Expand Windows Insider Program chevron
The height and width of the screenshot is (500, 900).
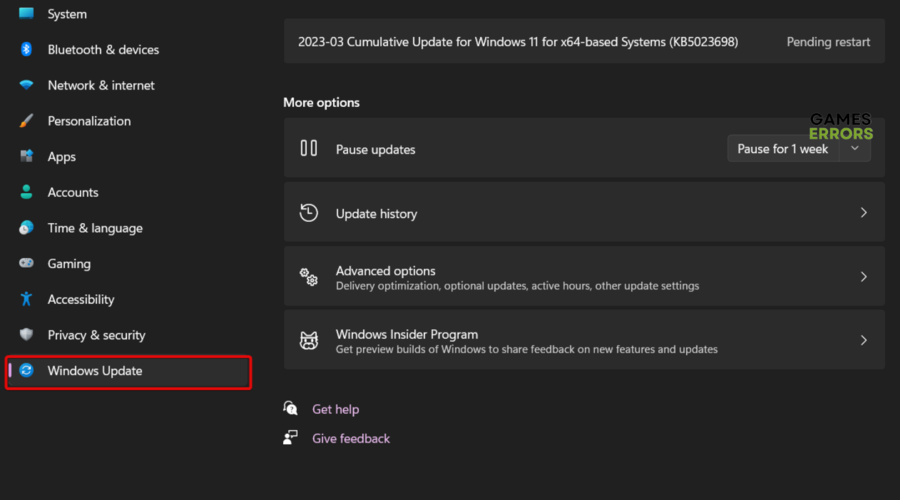pos(864,341)
